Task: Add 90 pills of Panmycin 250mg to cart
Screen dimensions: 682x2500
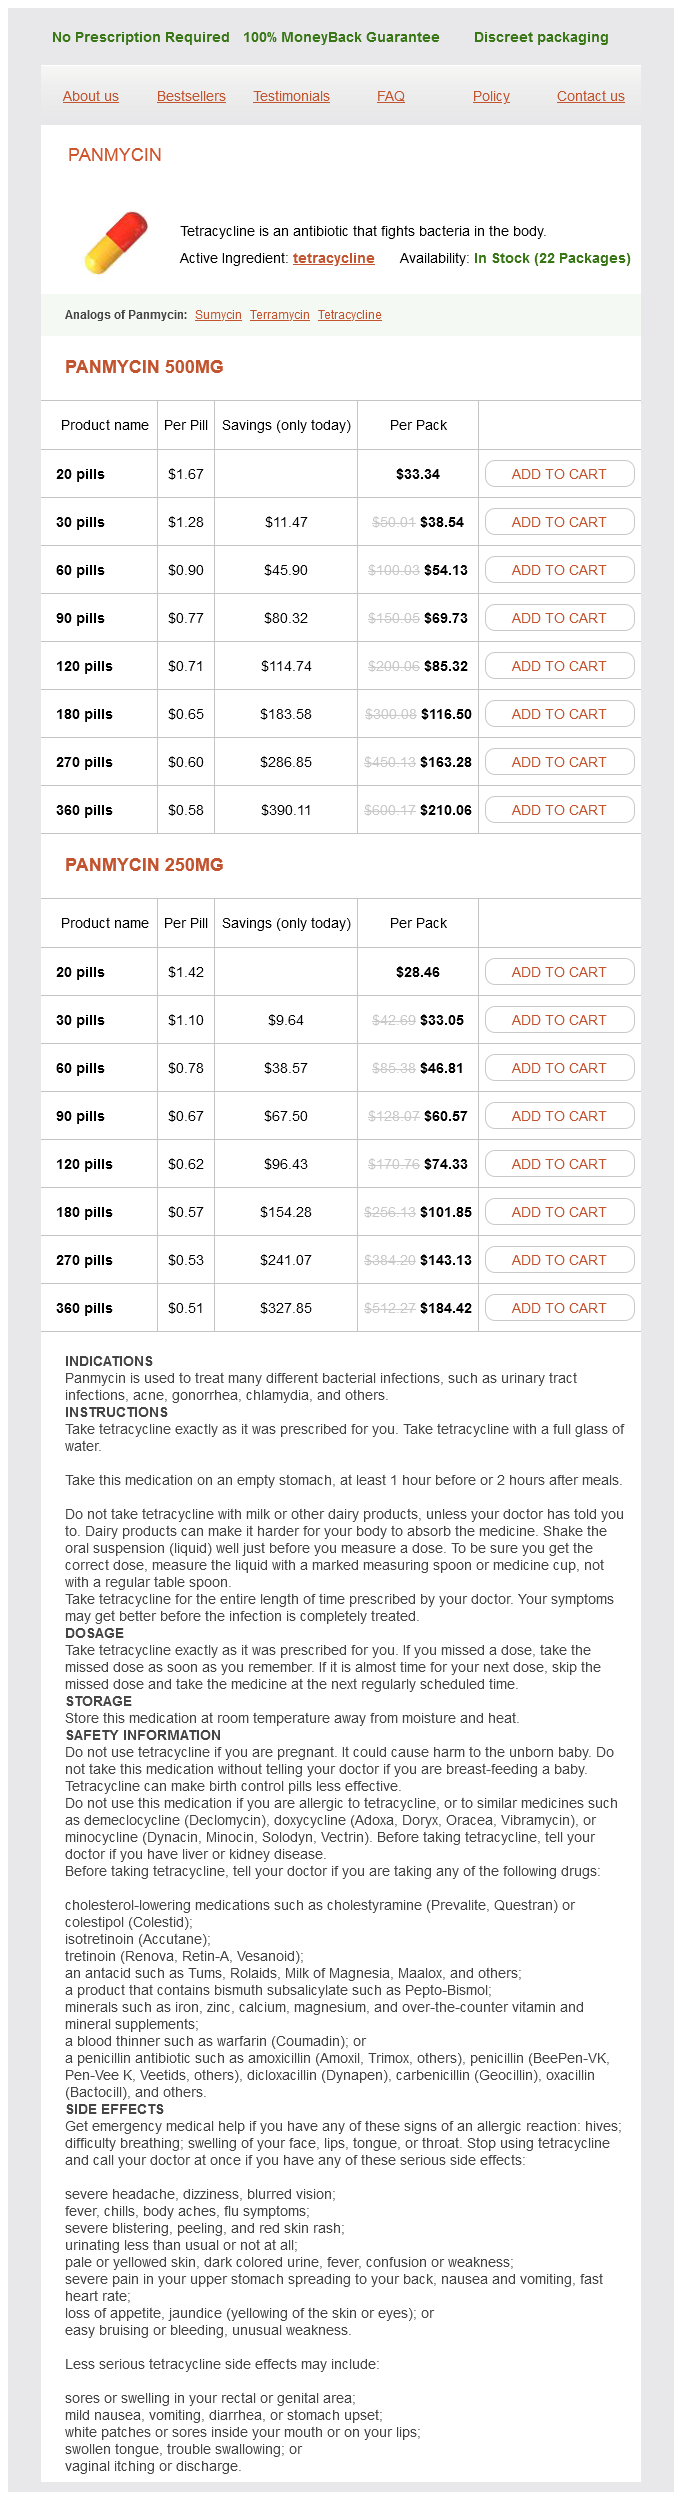Action: pos(559,1116)
